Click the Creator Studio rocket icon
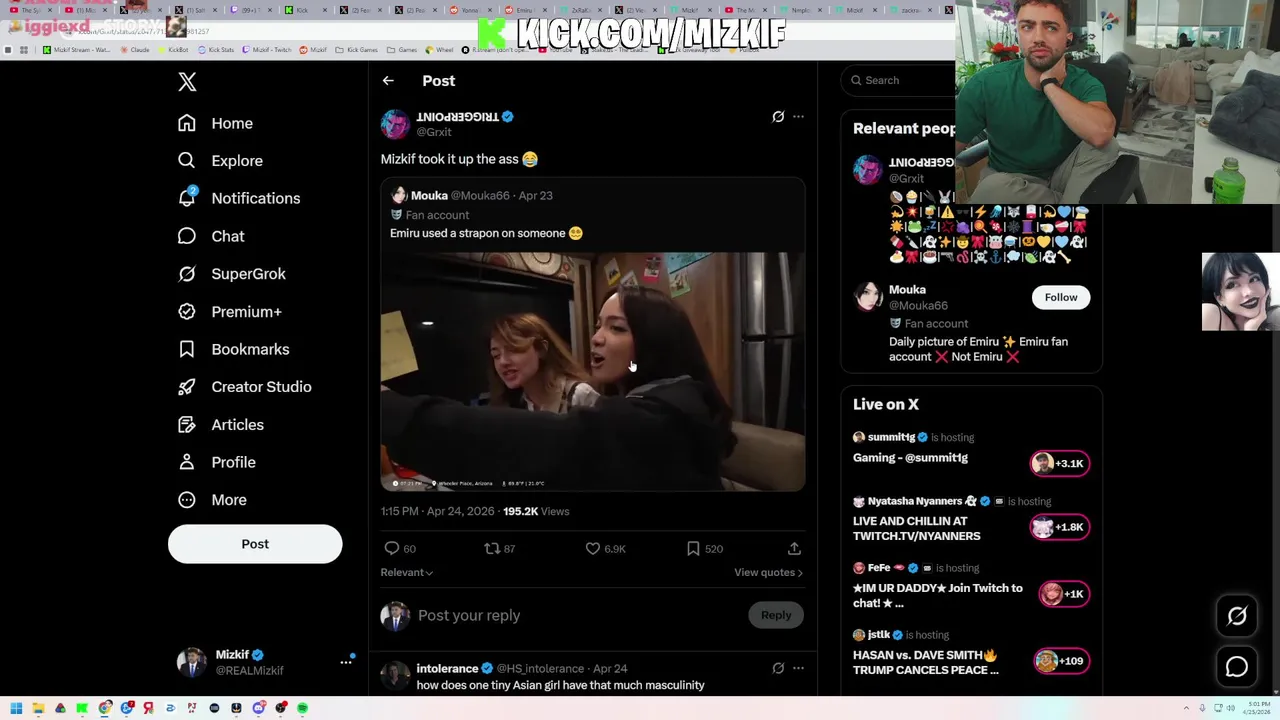This screenshot has width=1280, height=720. coord(187,387)
